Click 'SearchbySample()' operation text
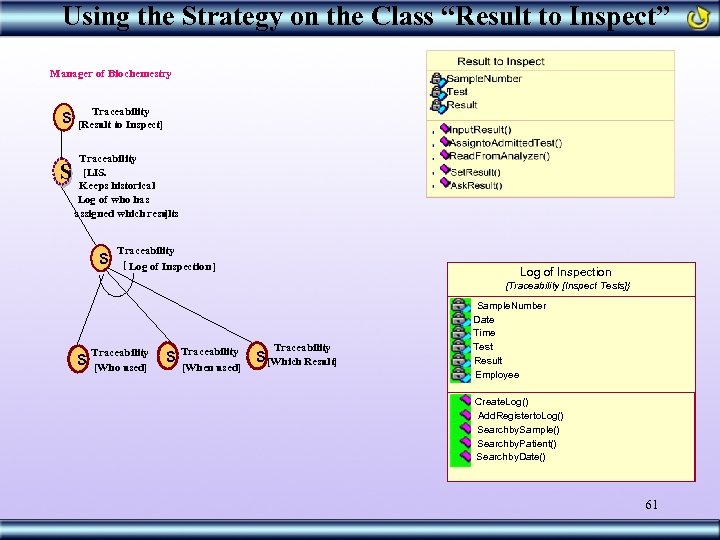The image size is (720, 540). click(518, 430)
